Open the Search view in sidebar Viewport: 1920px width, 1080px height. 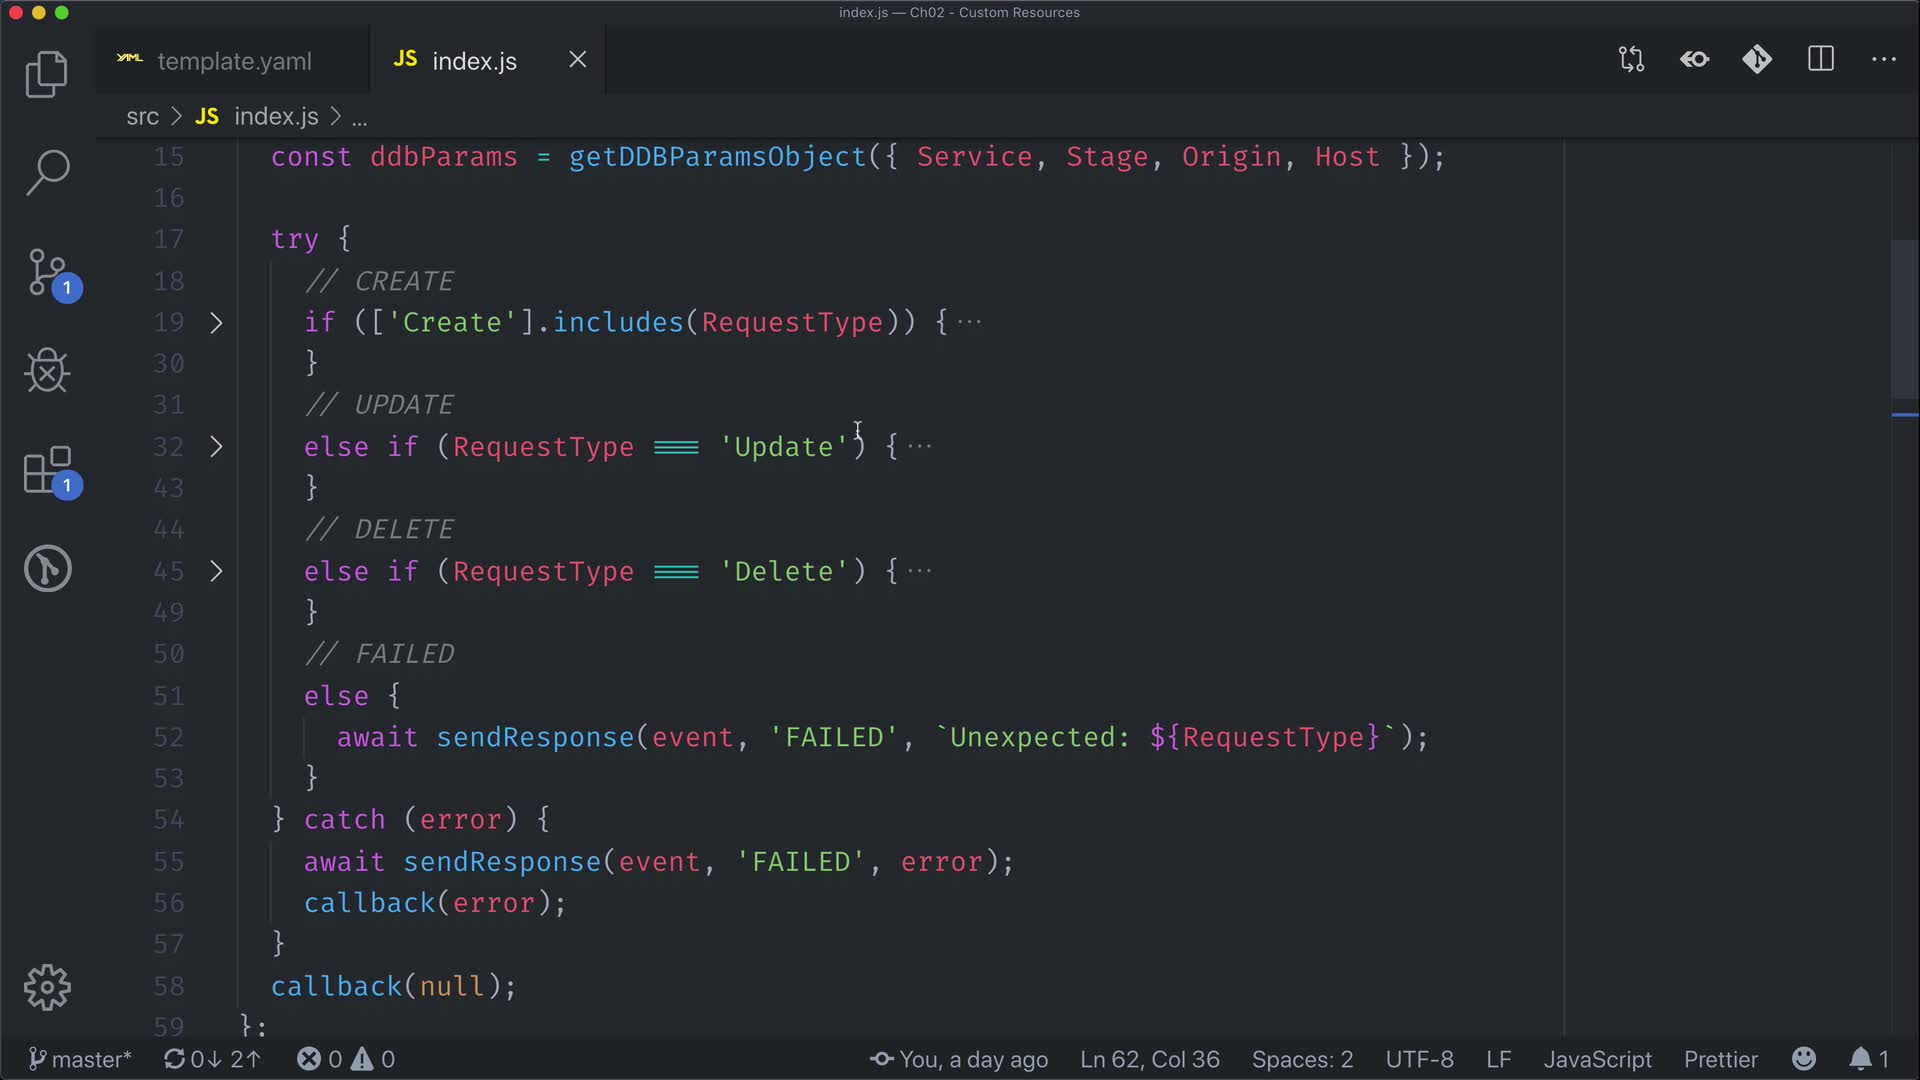coord(46,172)
